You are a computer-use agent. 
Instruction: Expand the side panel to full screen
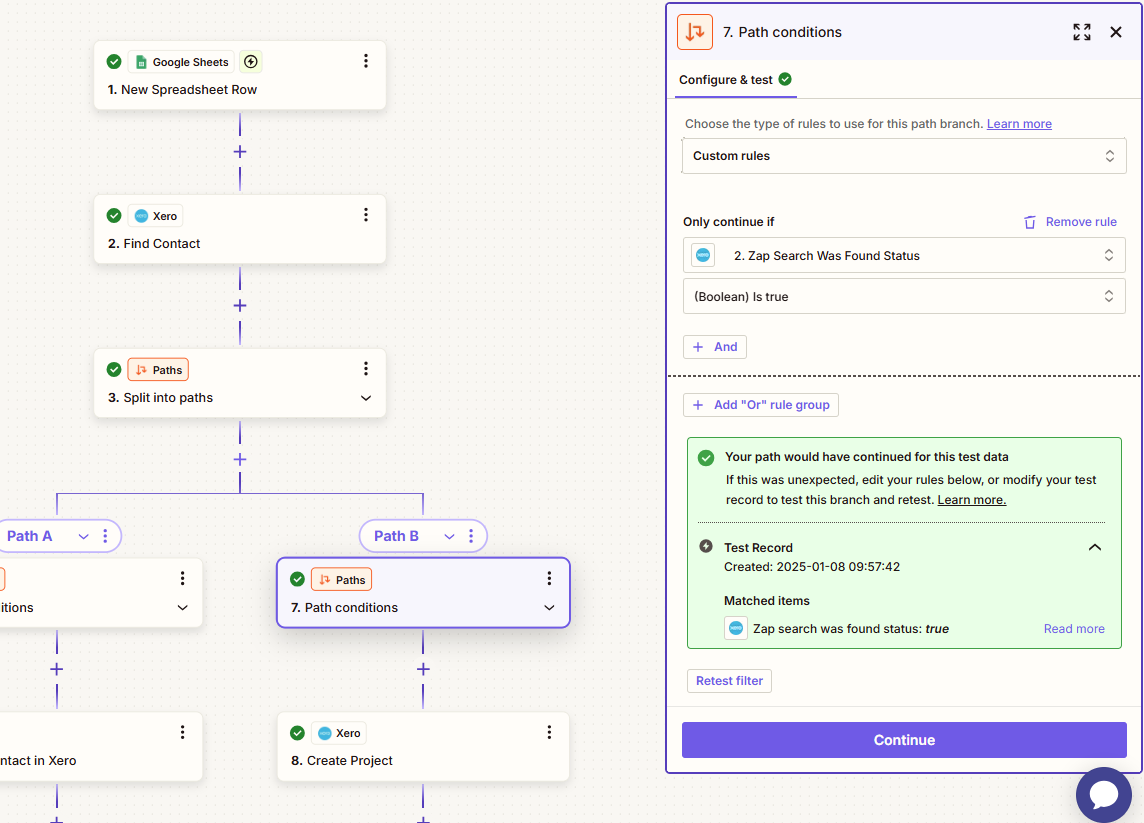pos(1082,32)
